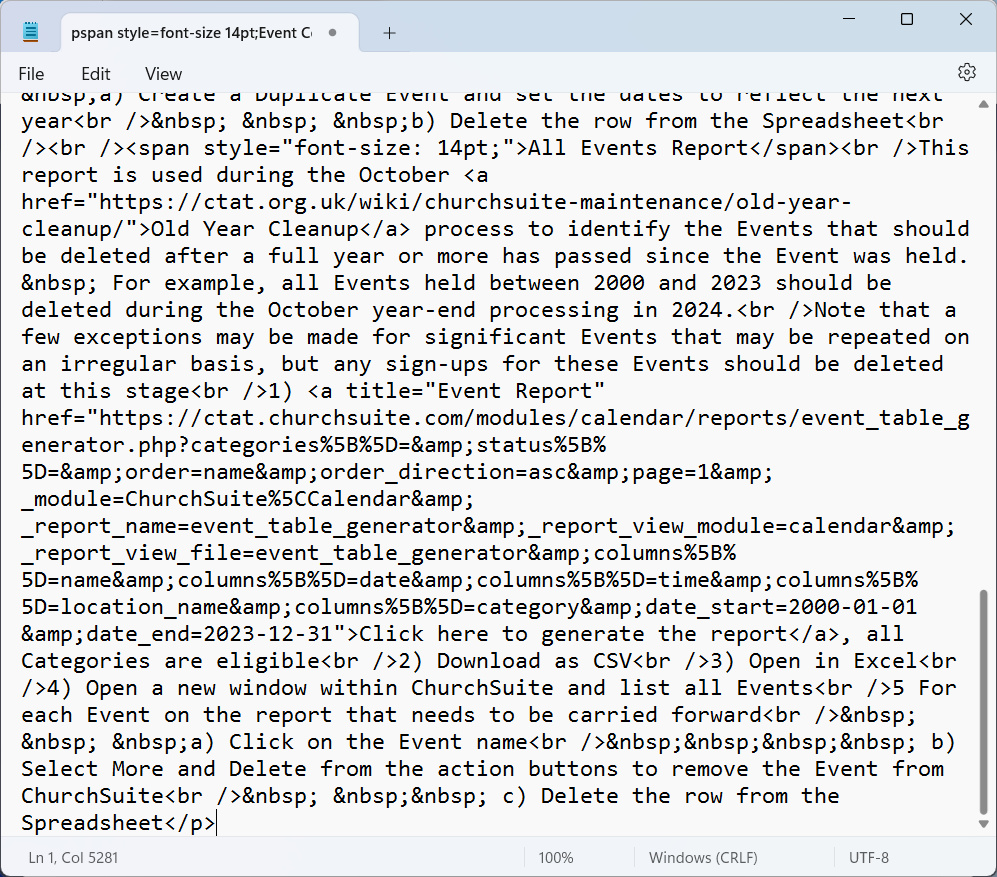Close the Notepad window

tap(966, 19)
